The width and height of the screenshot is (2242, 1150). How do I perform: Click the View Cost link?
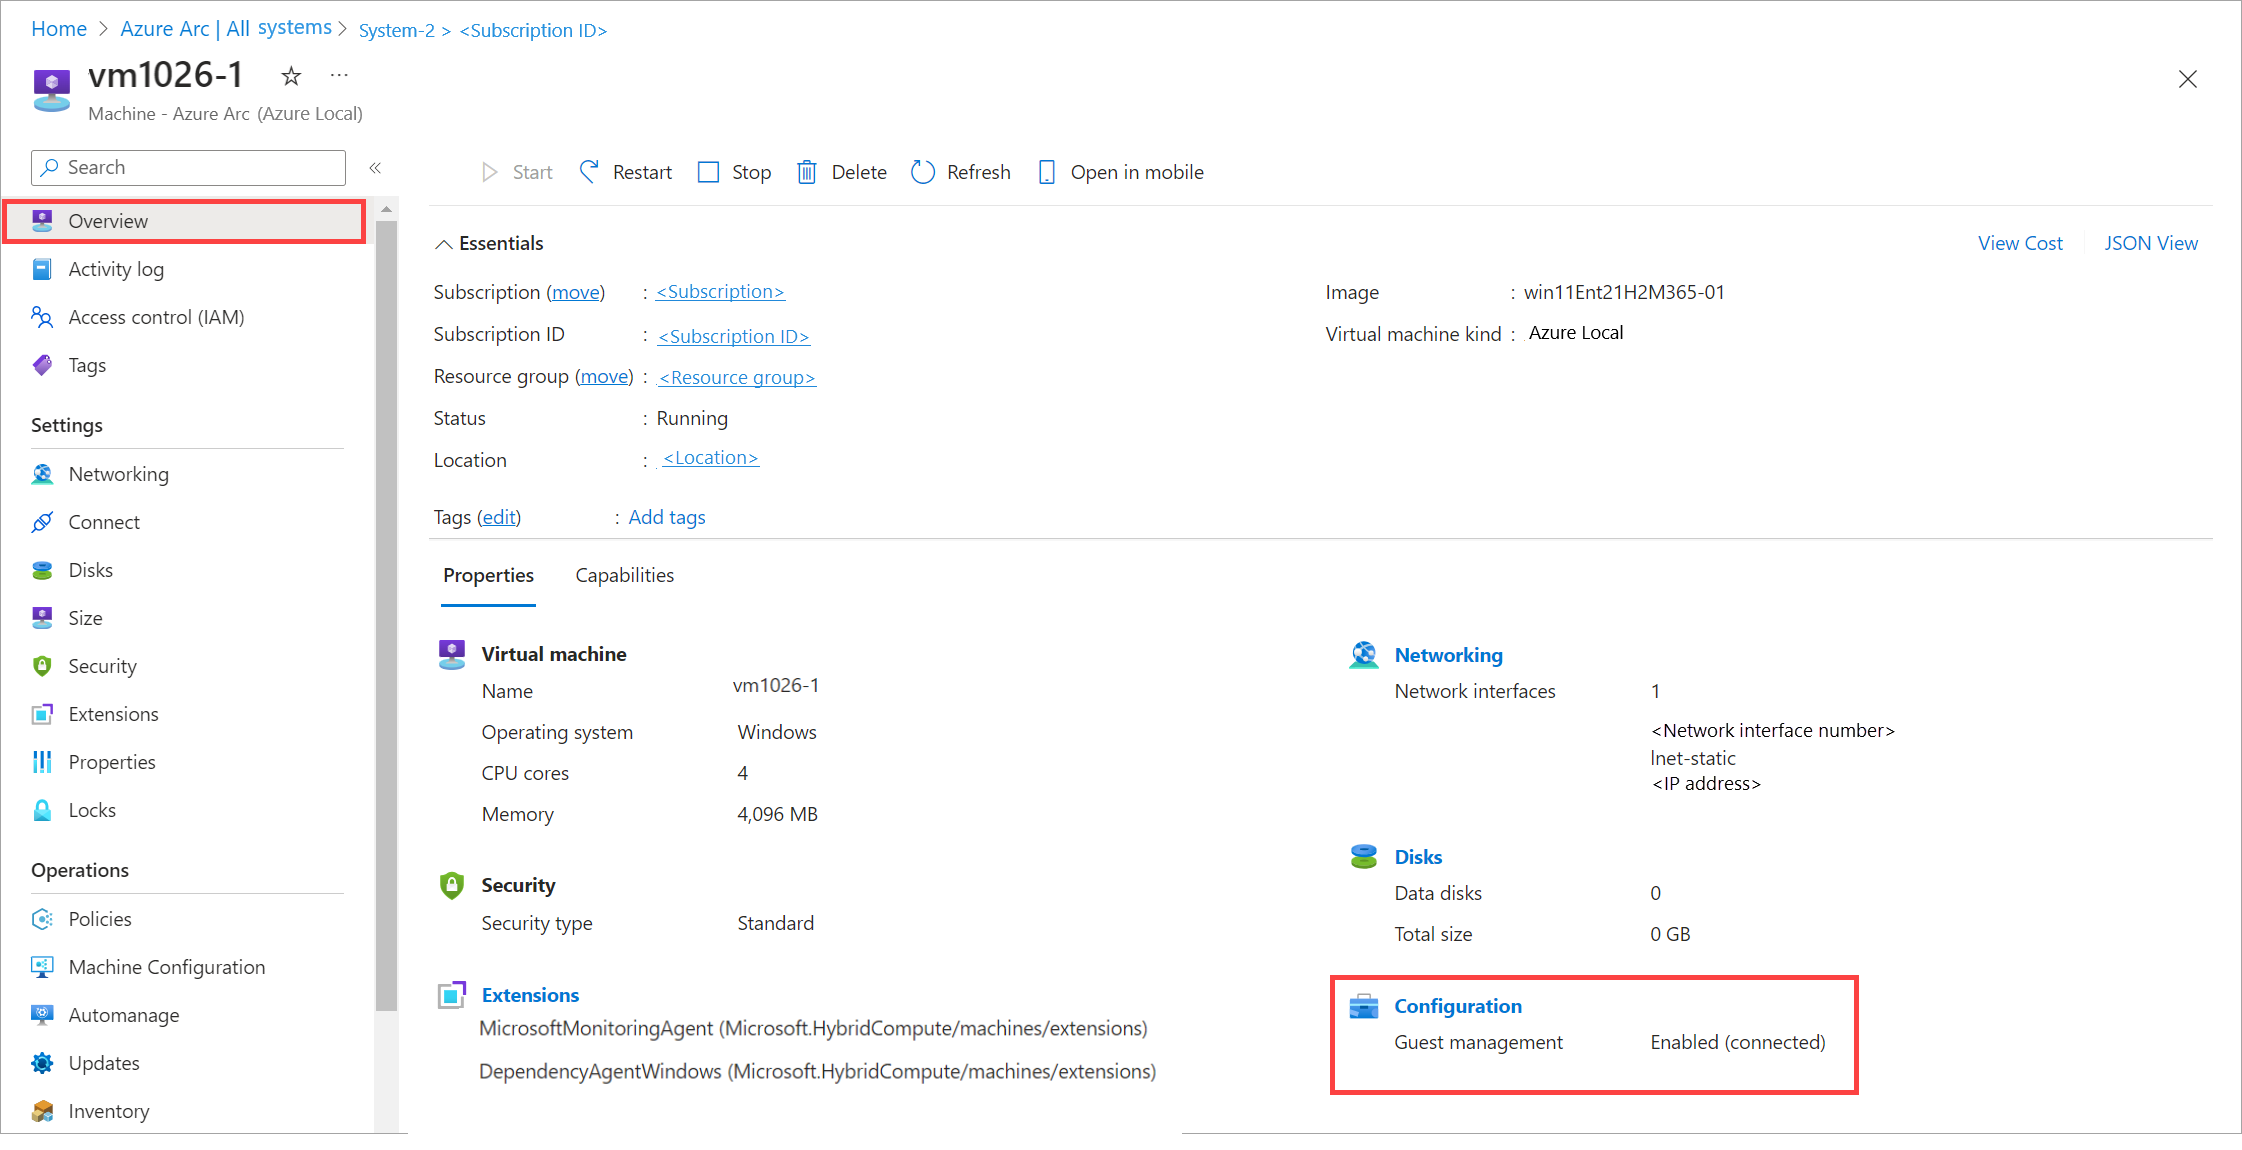(x=2019, y=243)
